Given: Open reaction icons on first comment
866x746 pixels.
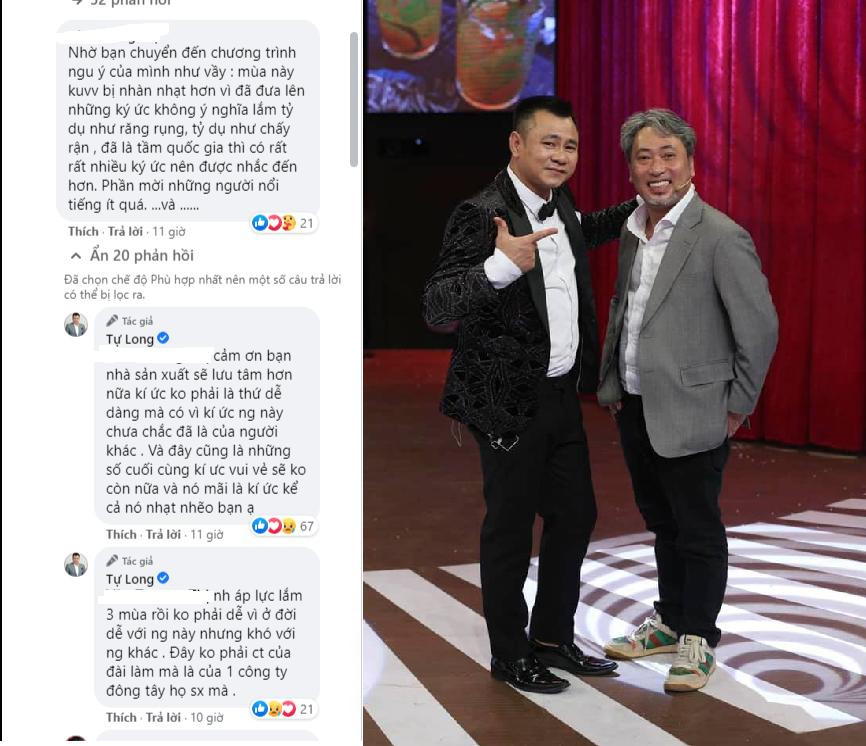Looking at the screenshot, I should pos(274,223).
